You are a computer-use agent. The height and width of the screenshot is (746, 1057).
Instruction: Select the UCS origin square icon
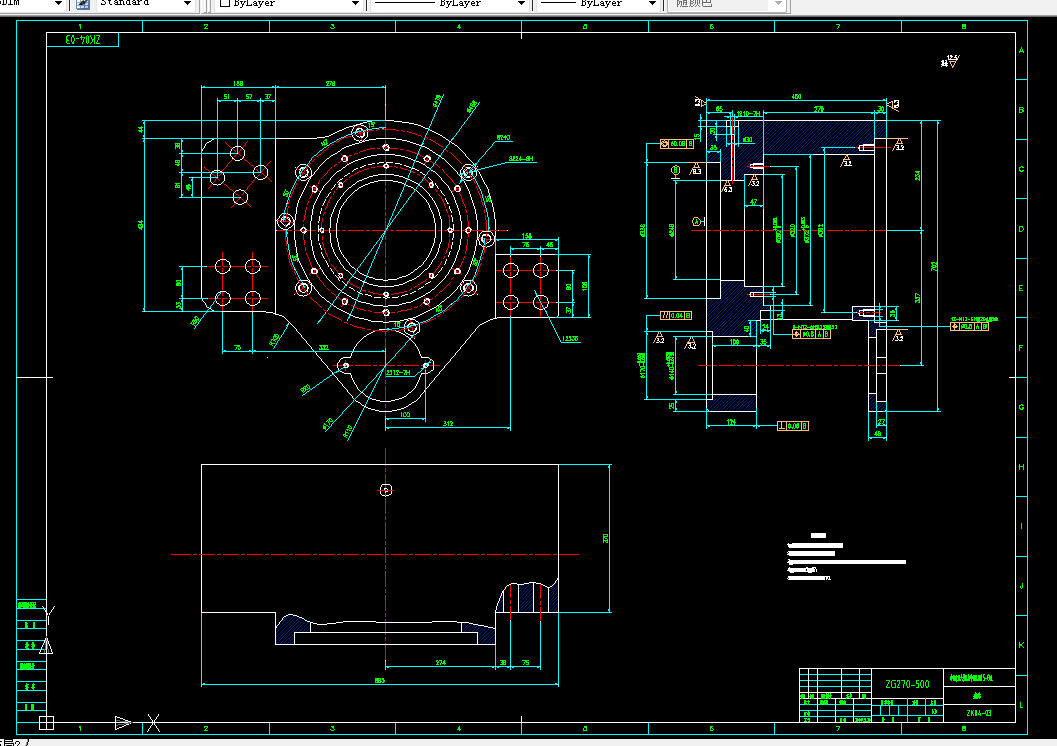click(x=47, y=722)
